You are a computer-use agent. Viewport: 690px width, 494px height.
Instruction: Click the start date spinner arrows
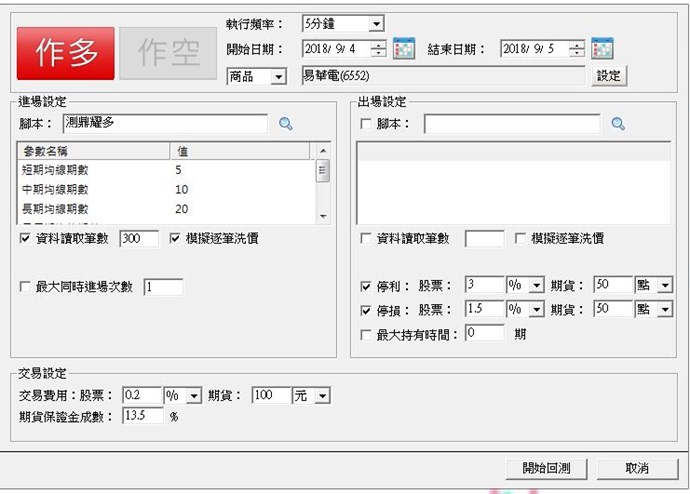coord(378,49)
